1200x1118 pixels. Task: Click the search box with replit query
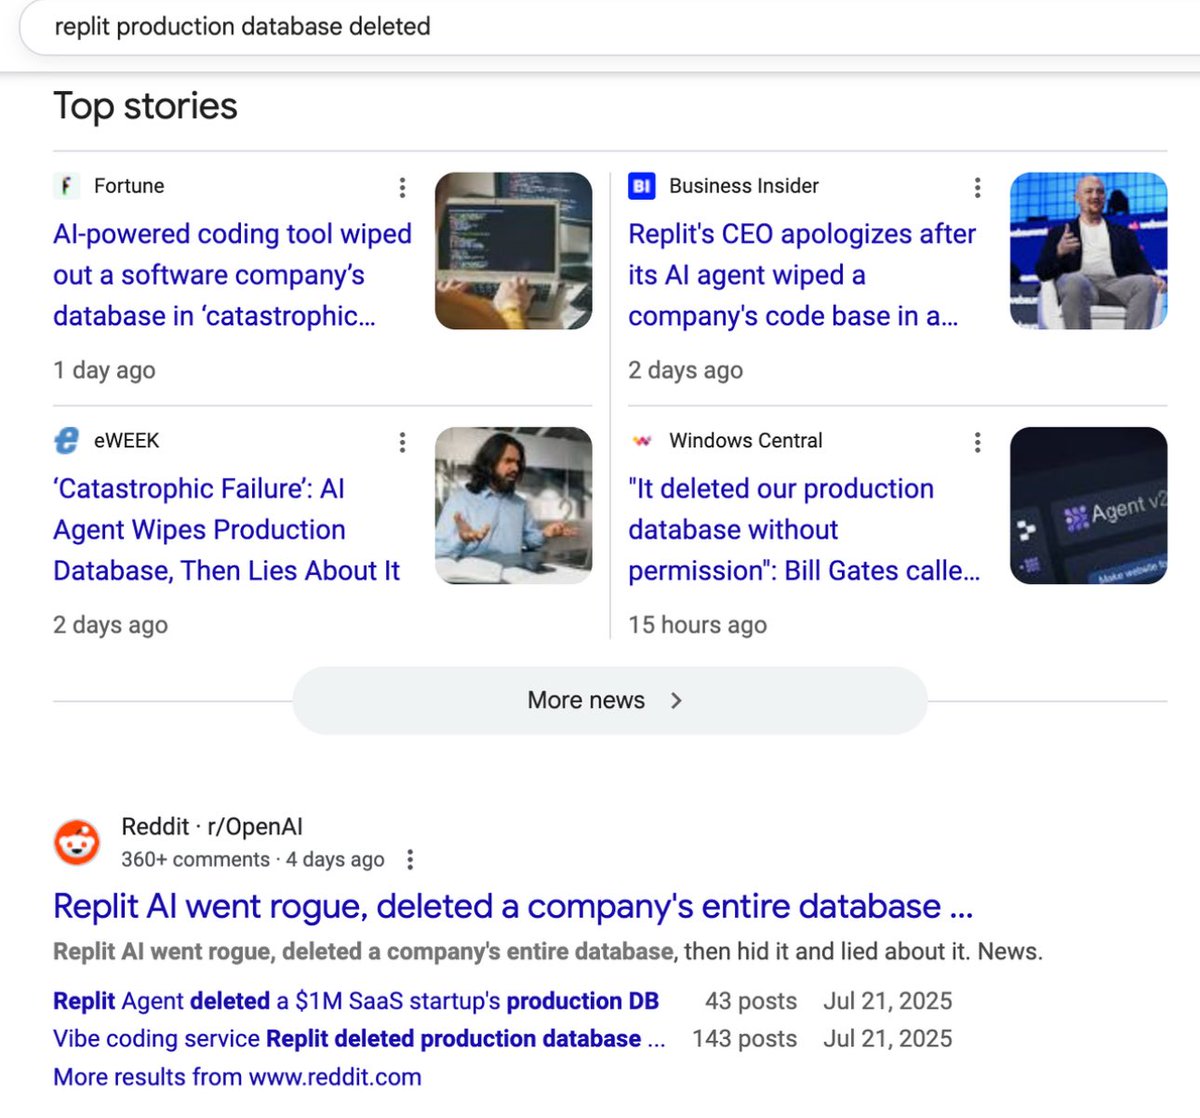pos(610,27)
